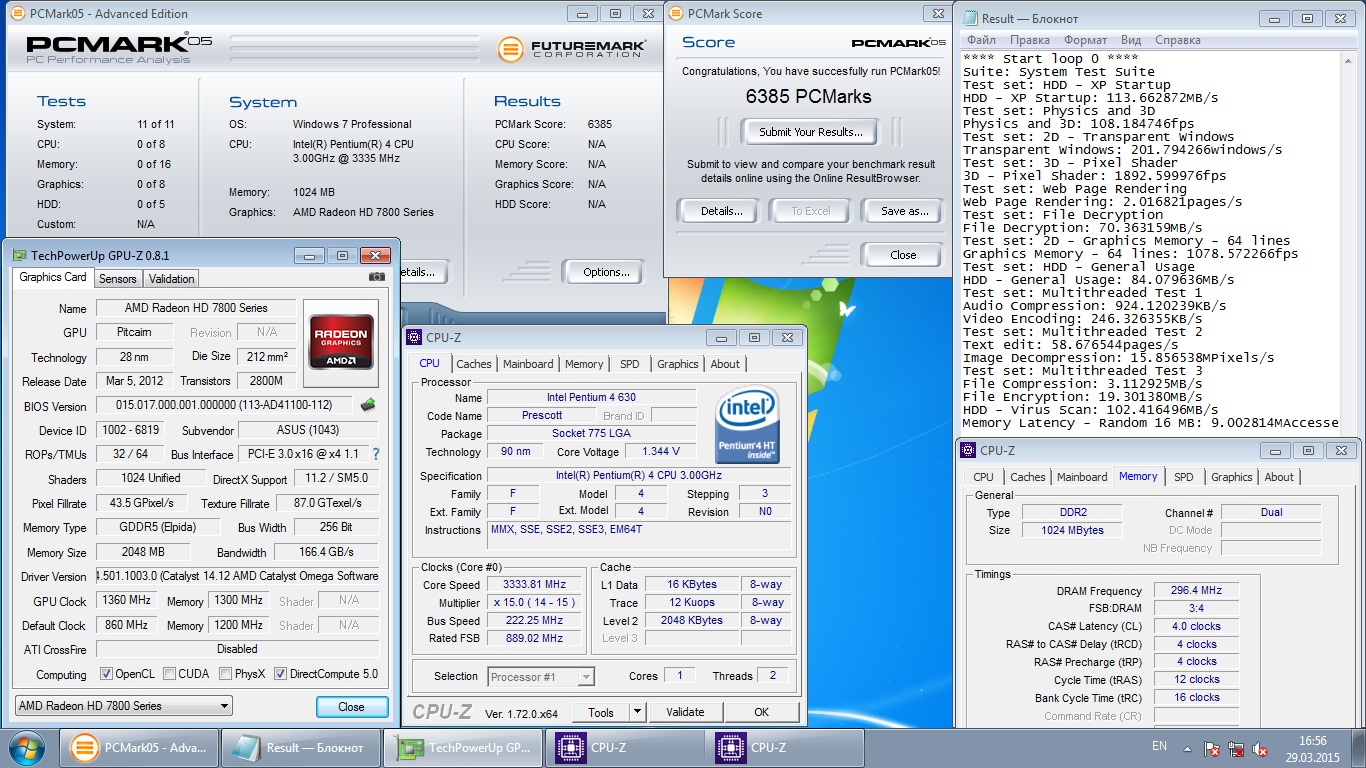Open Action Center flag tray icon
Screen dimensions: 1366x768
[x=1213, y=748]
